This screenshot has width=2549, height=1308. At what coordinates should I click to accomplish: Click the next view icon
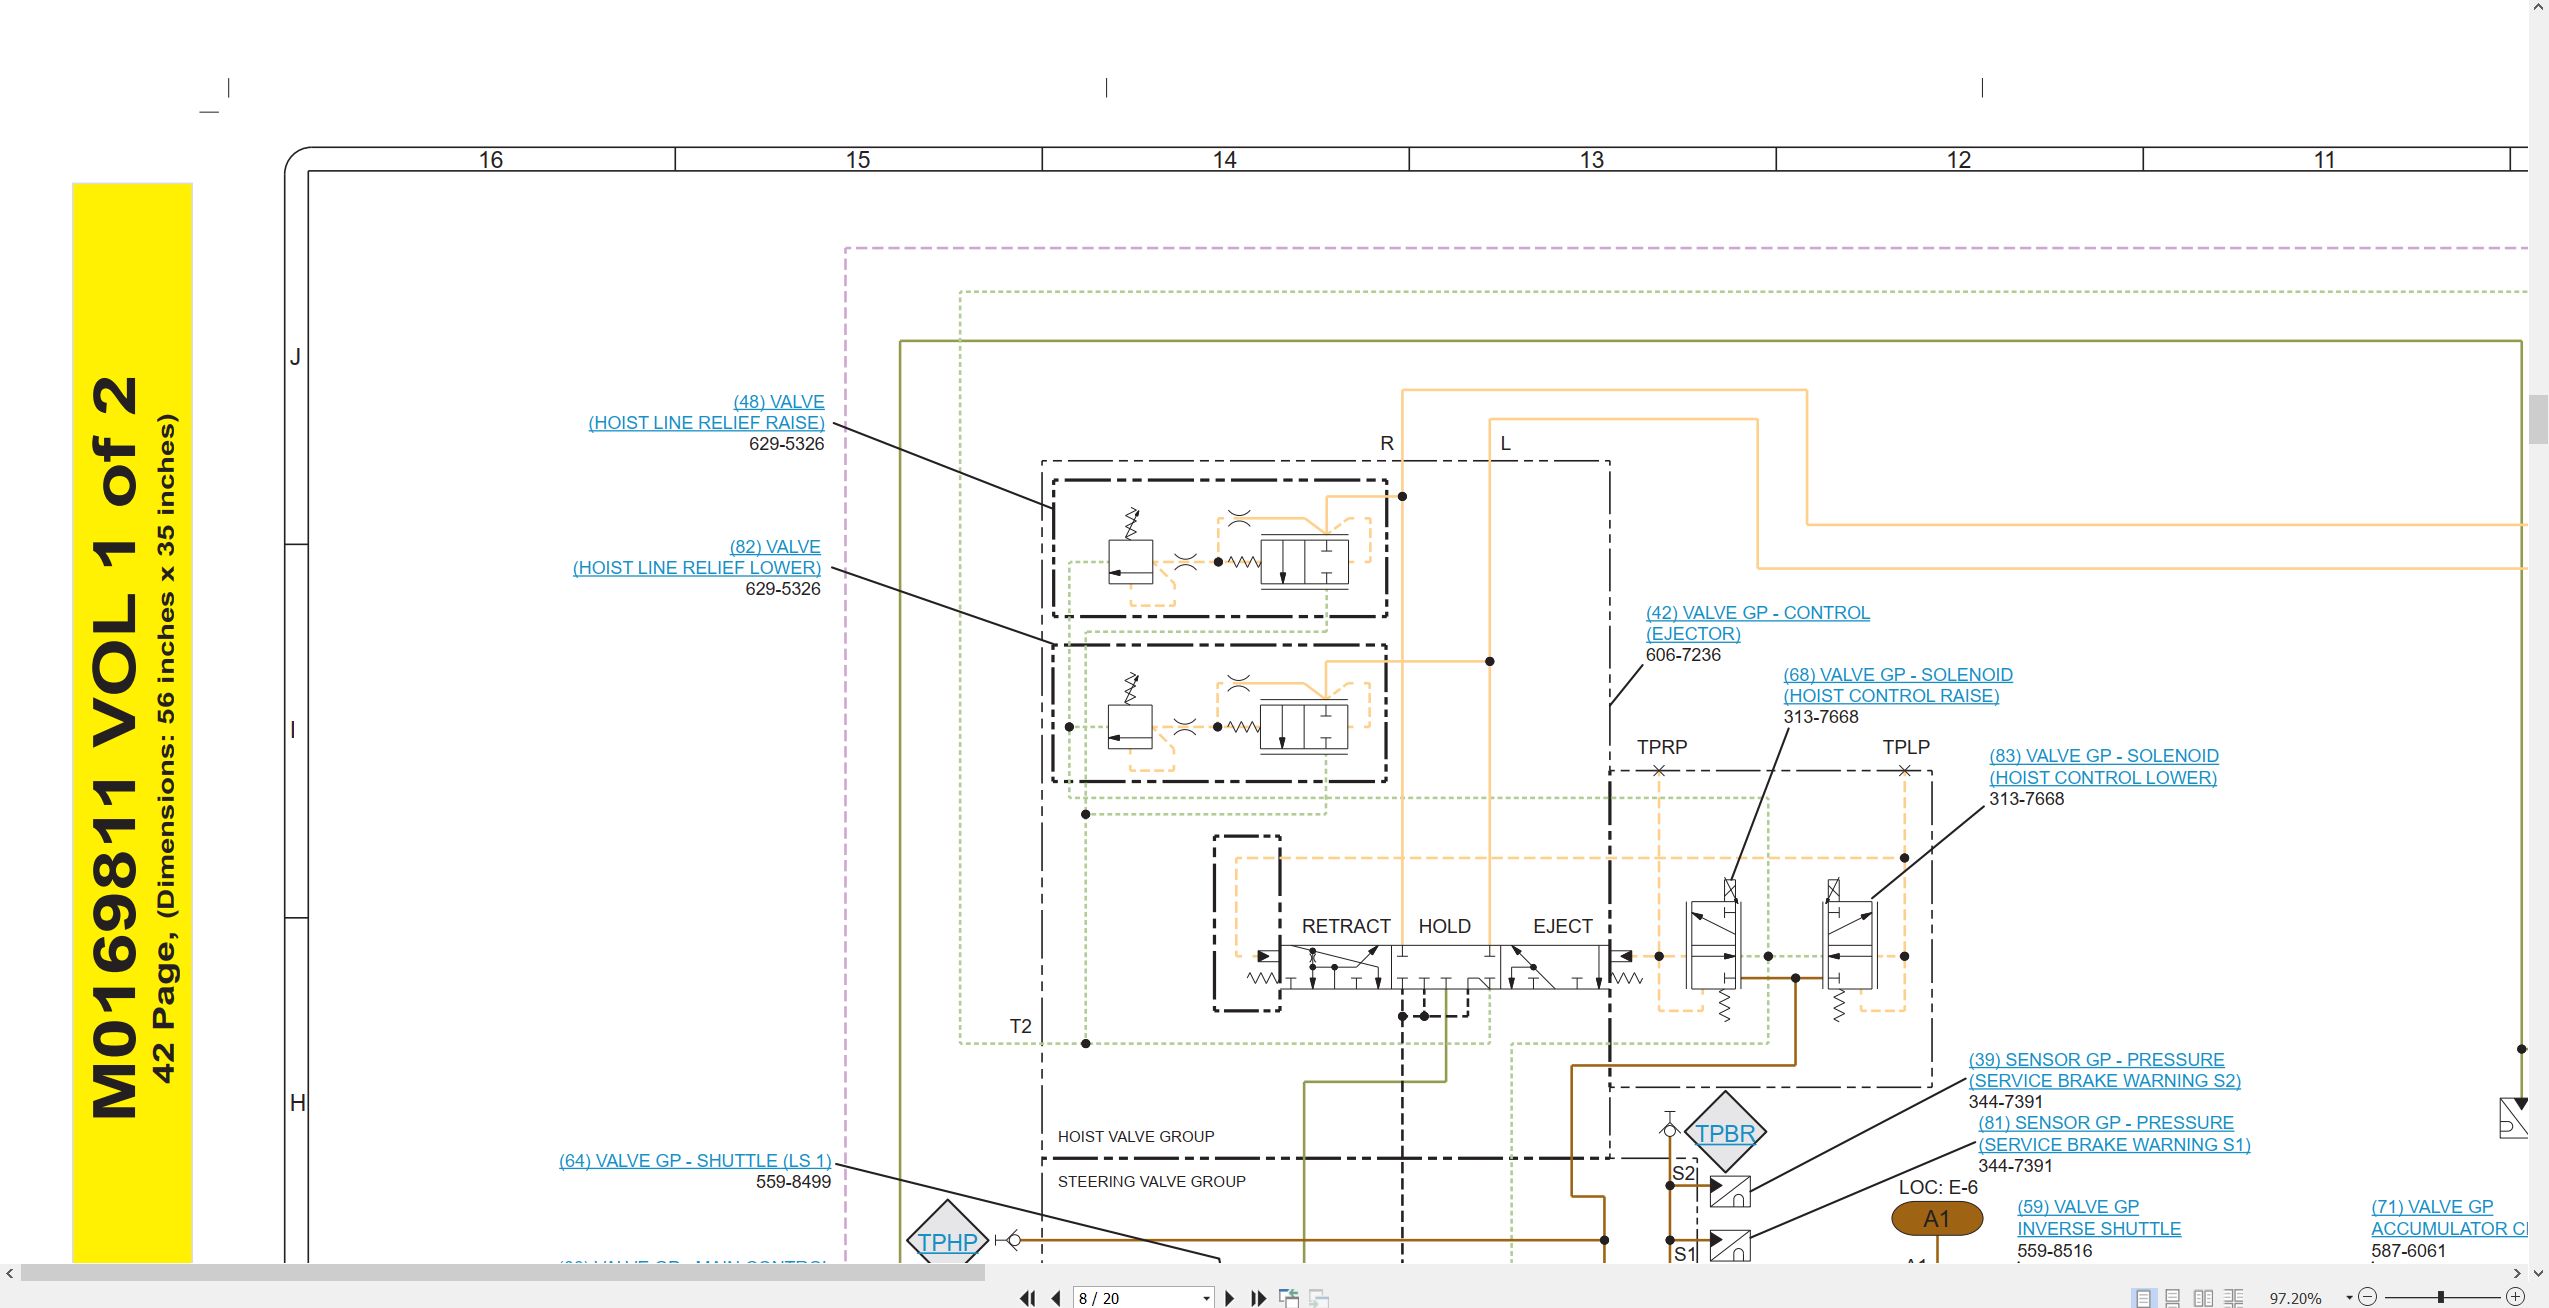[x=1319, y=1298]
